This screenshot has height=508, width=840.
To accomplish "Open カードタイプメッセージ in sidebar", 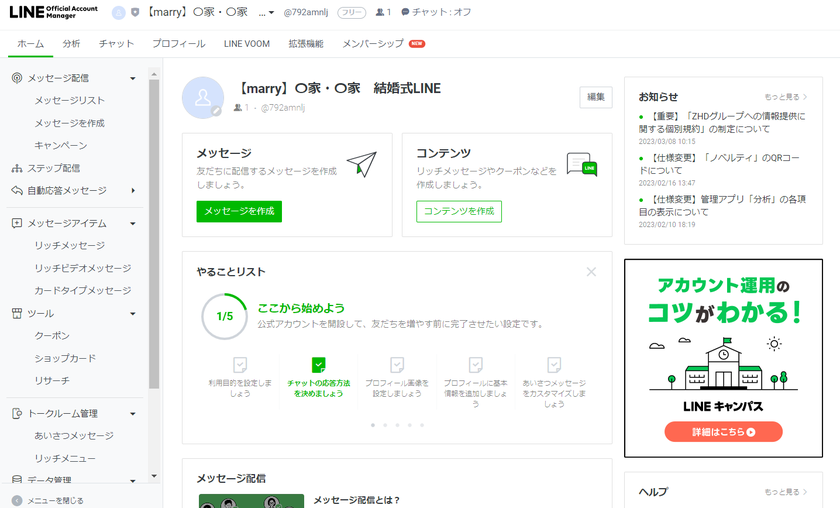I will click(82, 290).
